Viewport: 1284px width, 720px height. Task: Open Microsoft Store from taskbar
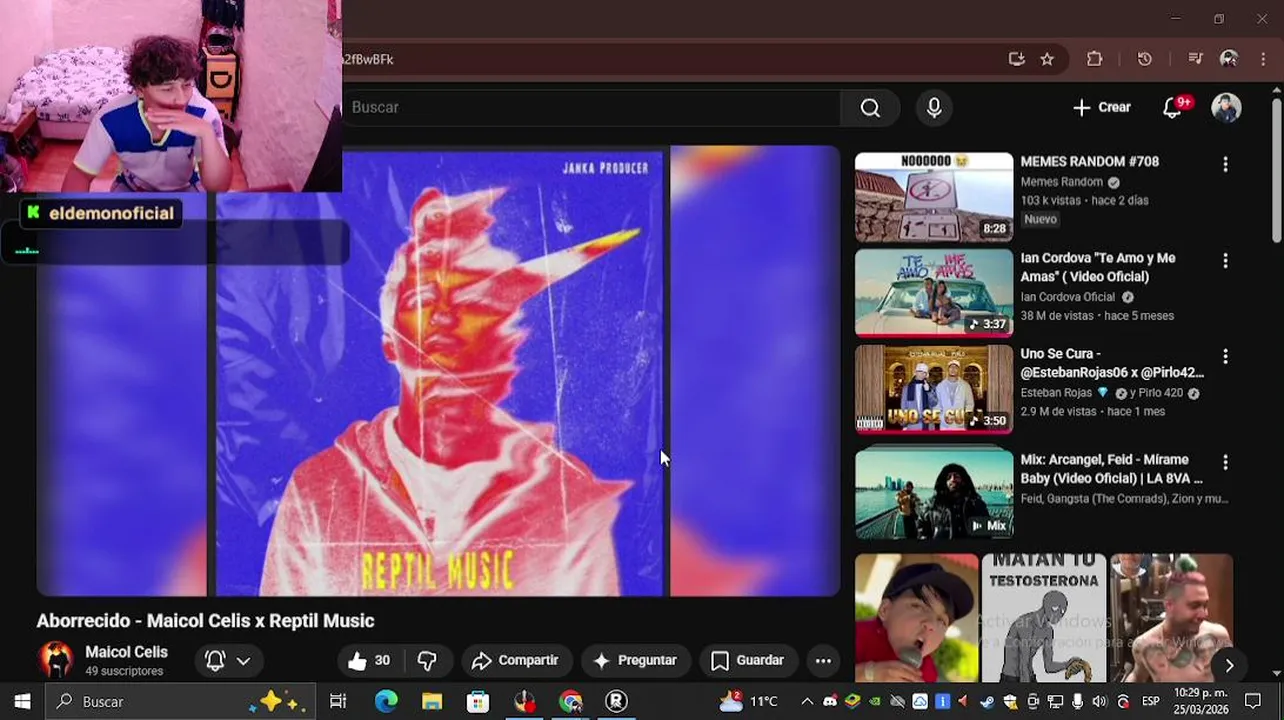[x=478, y=702]
